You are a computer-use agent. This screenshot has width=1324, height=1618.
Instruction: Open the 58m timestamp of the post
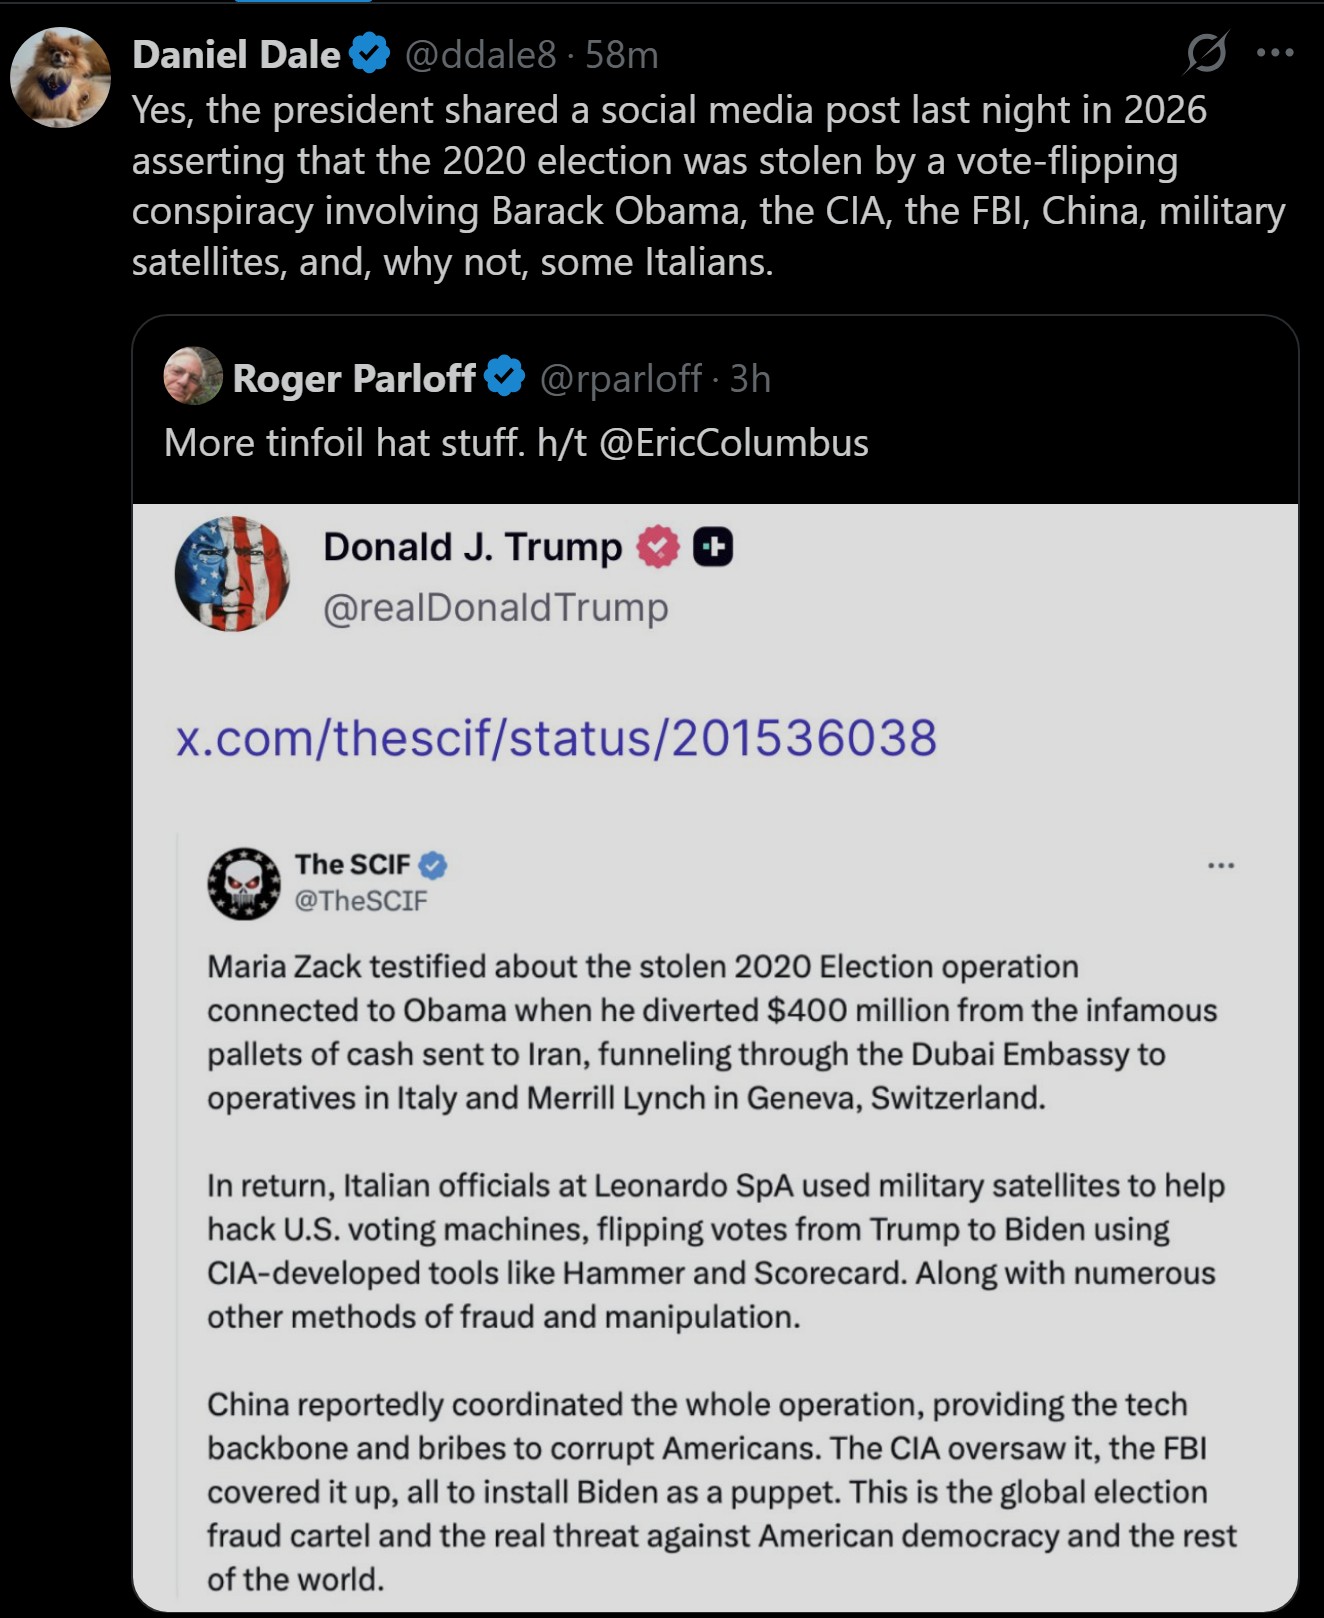[x=622, y=55]
